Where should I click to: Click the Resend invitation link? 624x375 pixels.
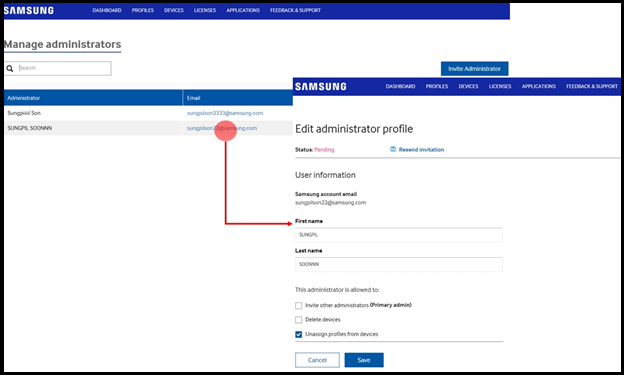421,150
